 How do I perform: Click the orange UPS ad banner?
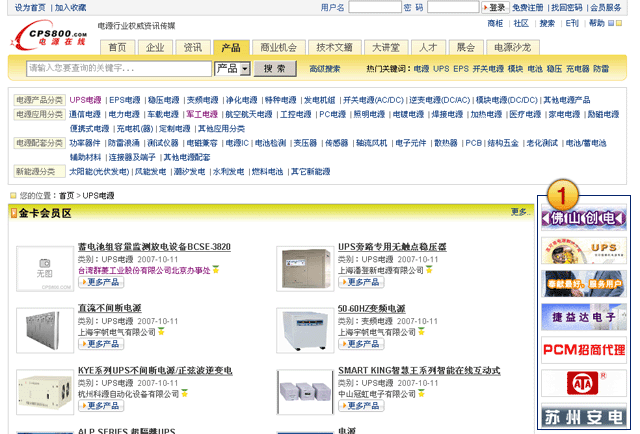585,250
